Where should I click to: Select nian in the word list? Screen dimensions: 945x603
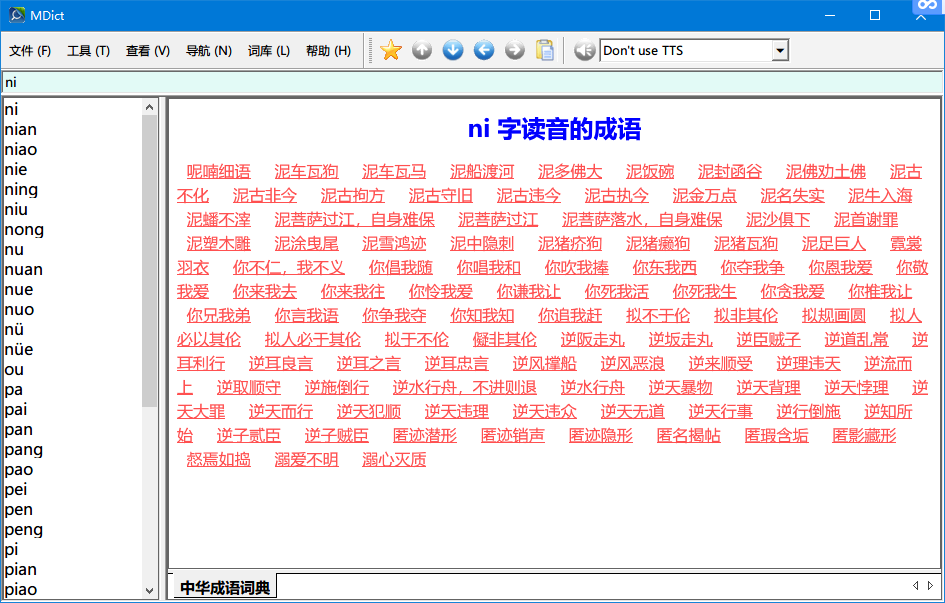(20, 130)
